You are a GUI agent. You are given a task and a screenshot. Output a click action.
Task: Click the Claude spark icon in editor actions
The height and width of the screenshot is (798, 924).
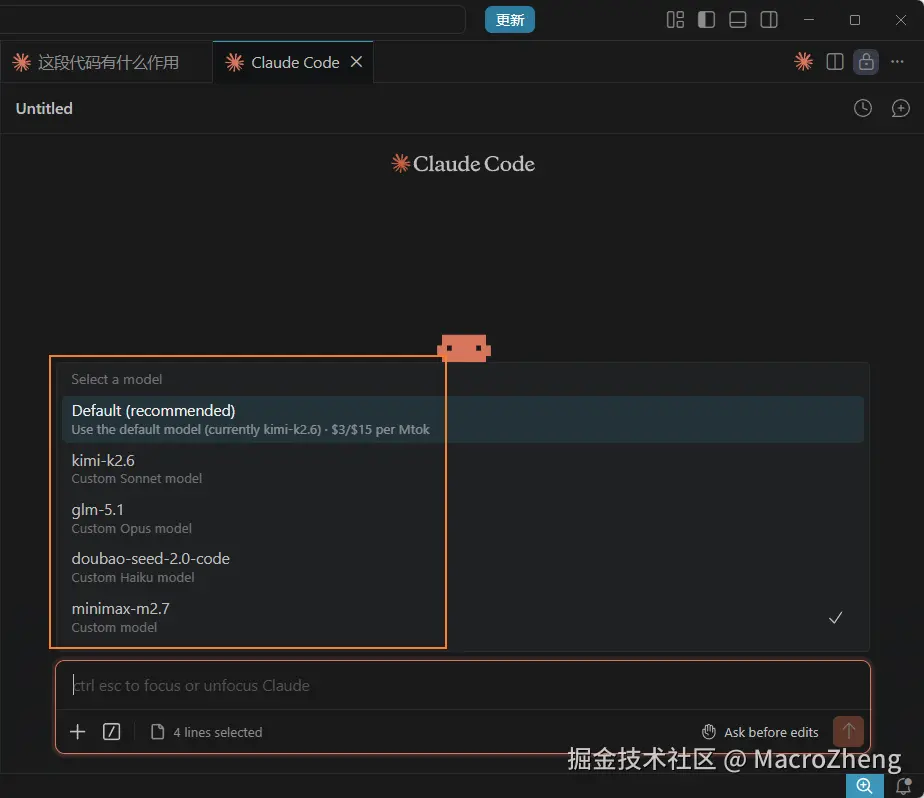(x=803, y=61)
